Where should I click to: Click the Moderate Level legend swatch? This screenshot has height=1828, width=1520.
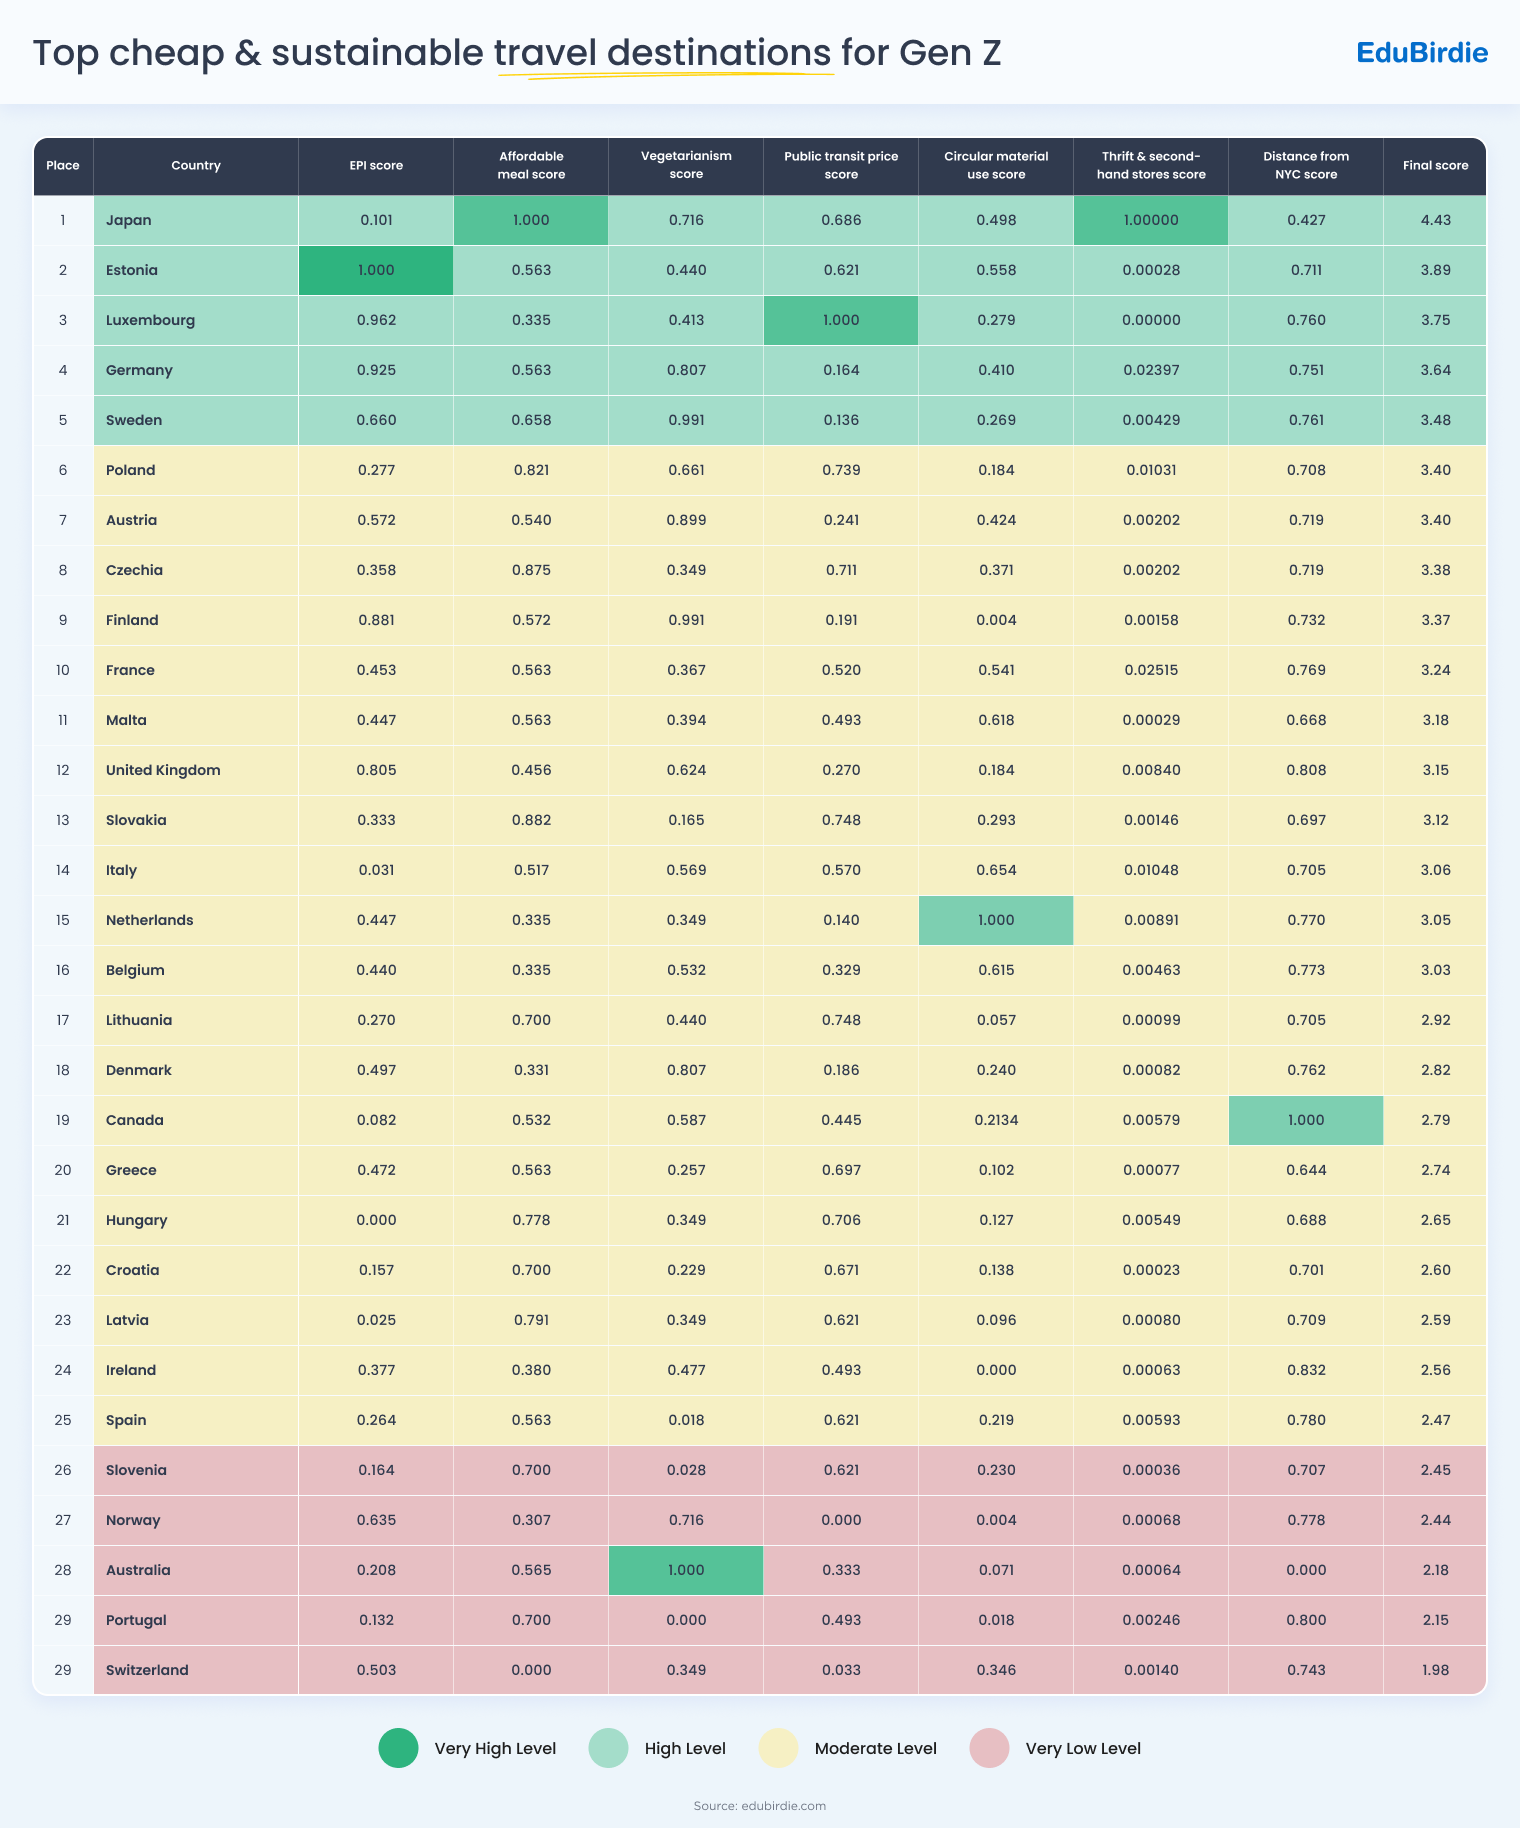pyautogui.click(x=778, y=1748)
